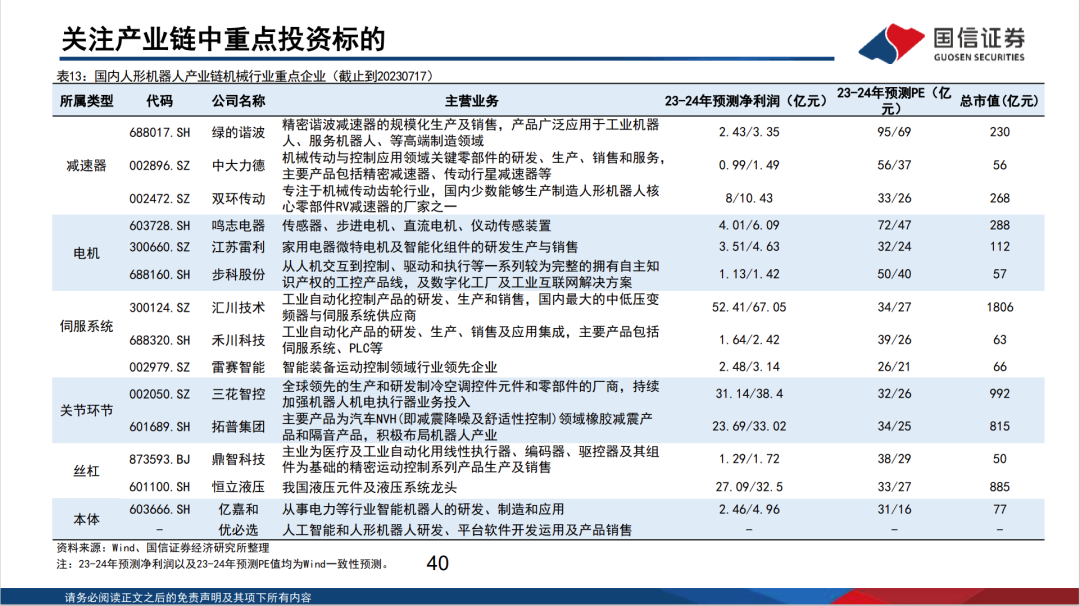1080x606 pixels.
Task: Select profit value 52.41/67.05
Action: (749, 307)
